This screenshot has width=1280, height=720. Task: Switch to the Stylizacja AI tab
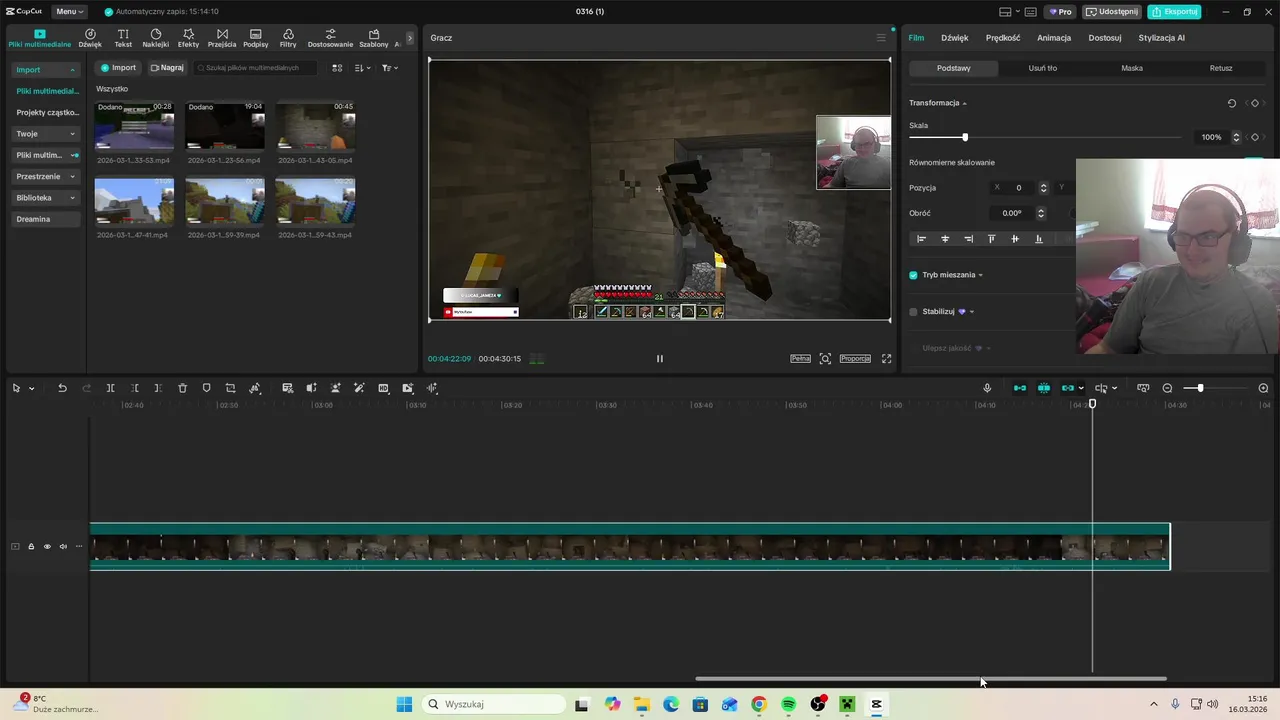[1161, 38]
